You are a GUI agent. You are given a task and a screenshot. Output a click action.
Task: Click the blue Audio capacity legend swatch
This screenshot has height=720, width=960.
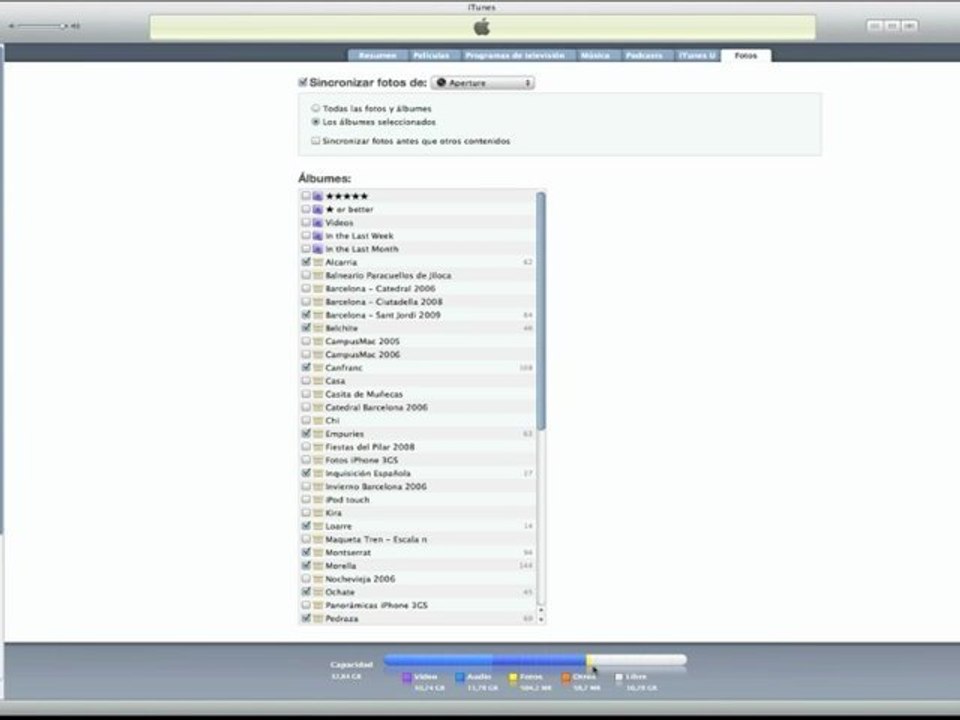click(460, 677)
